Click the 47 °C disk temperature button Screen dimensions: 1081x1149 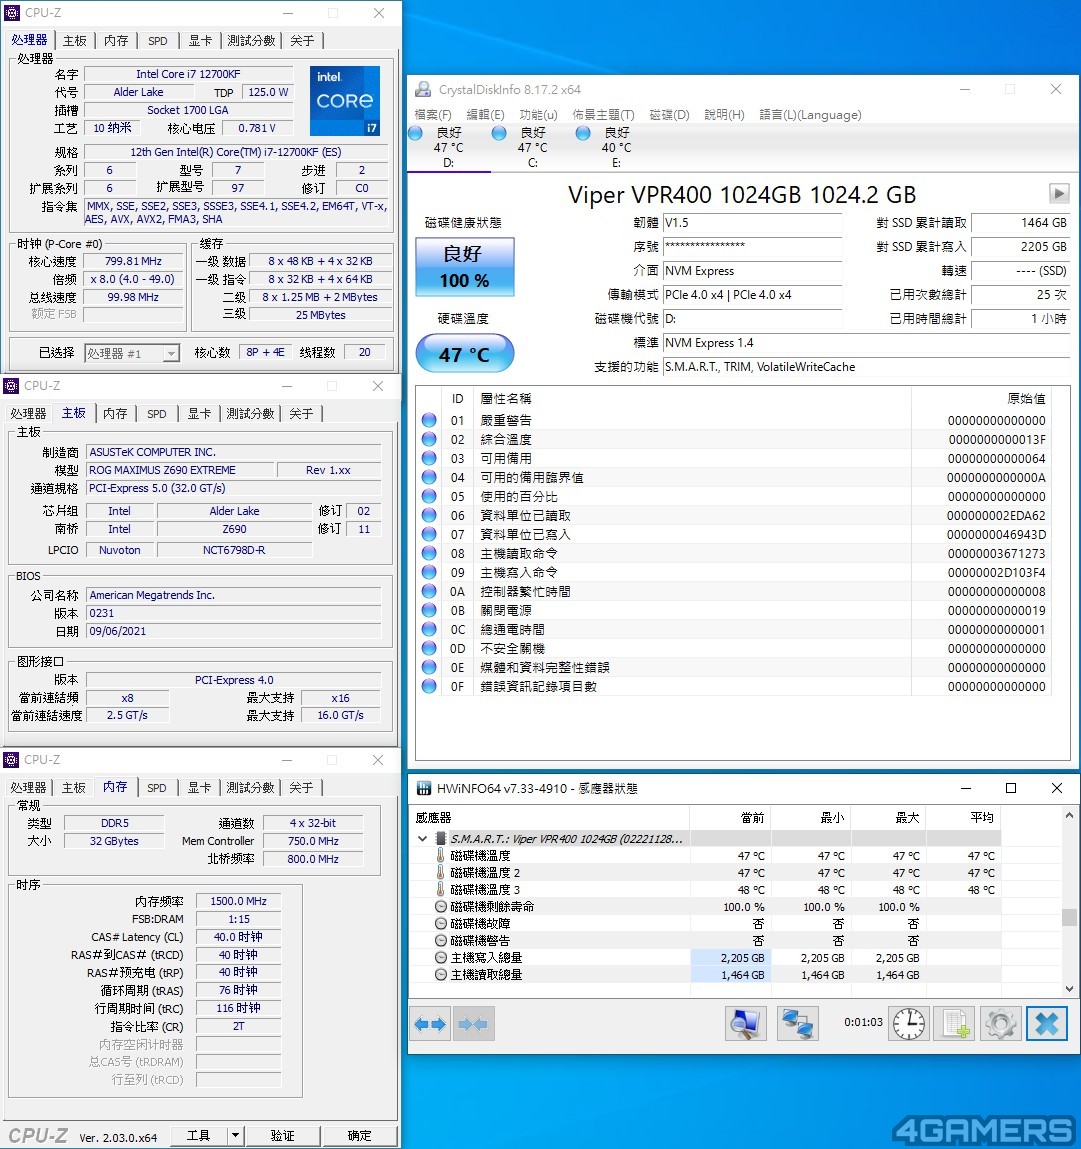click(x=465, y=354)
